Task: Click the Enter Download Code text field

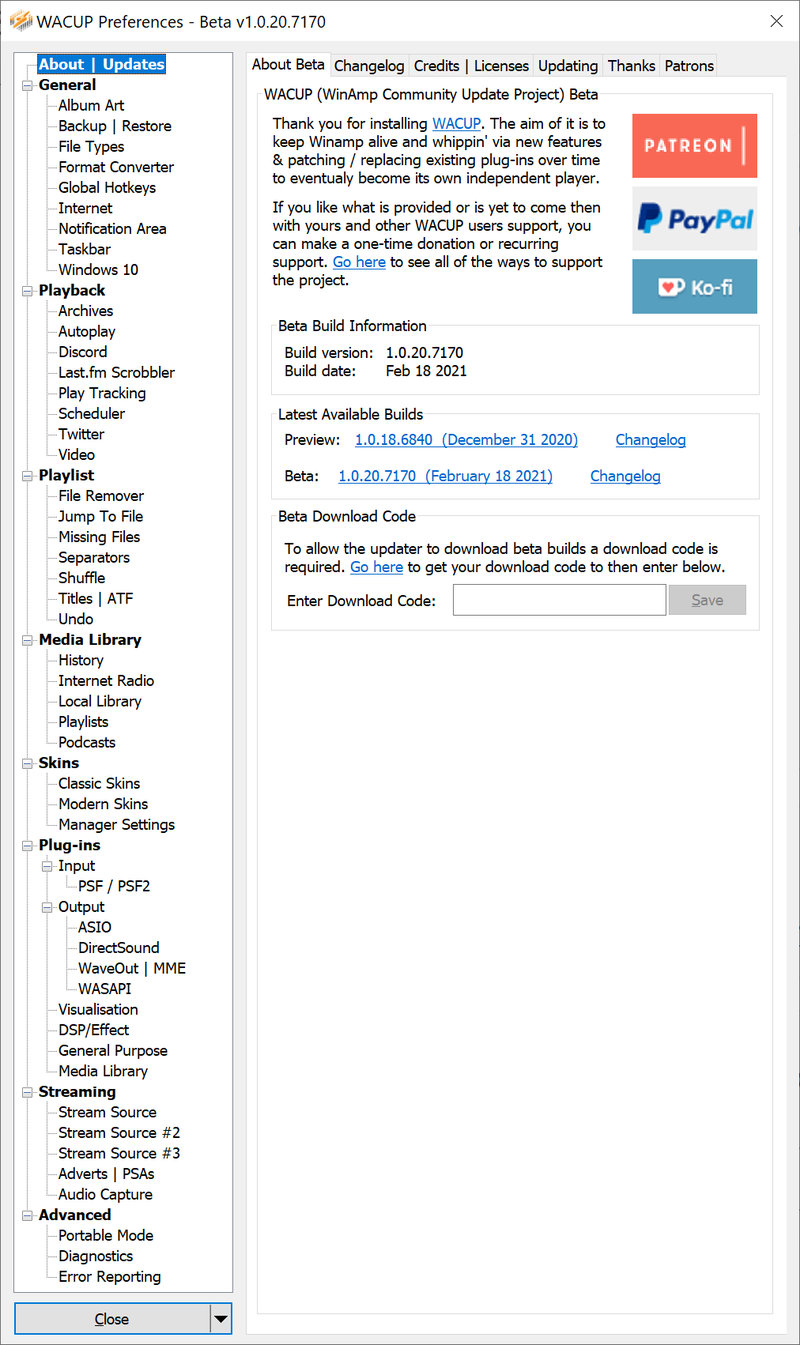Action: pyautogui.click(x=559, y=600)
